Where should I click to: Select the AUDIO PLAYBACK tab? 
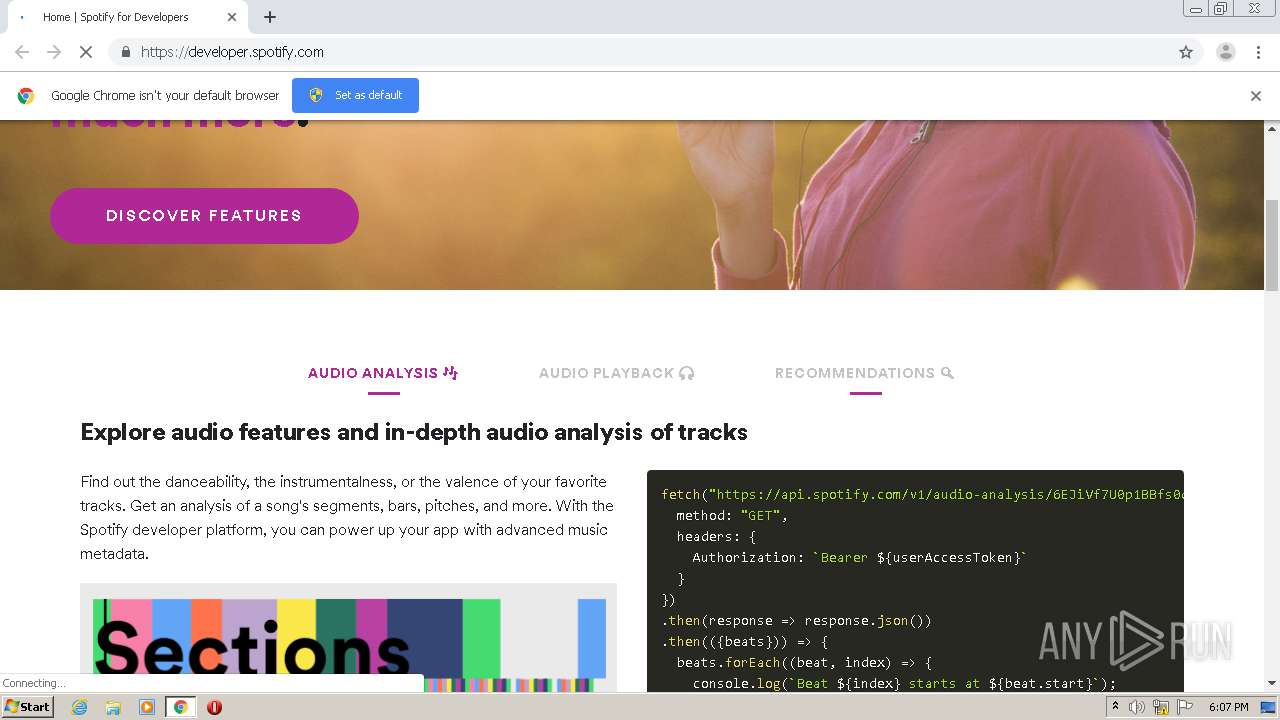[x=616, y=373]
